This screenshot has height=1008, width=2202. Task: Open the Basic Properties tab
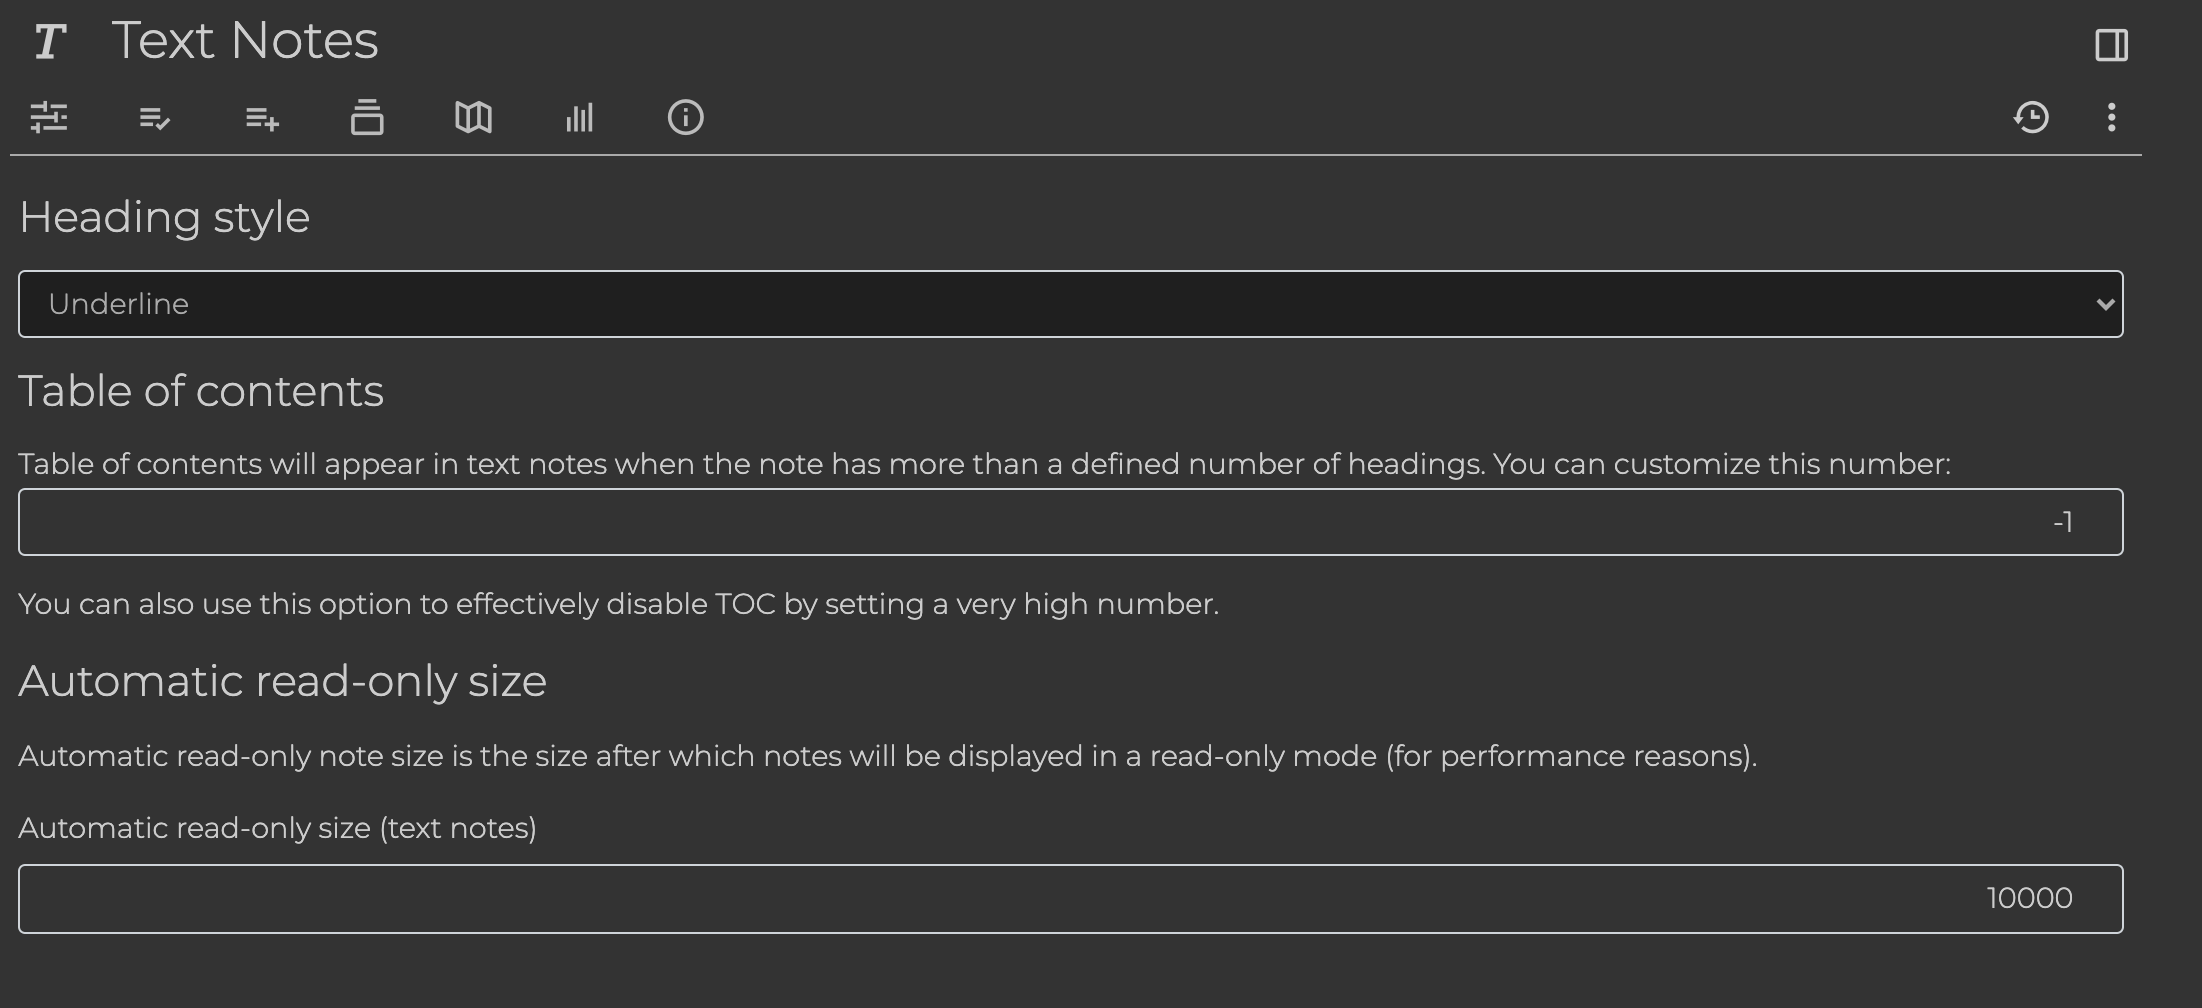click(50, 117)
